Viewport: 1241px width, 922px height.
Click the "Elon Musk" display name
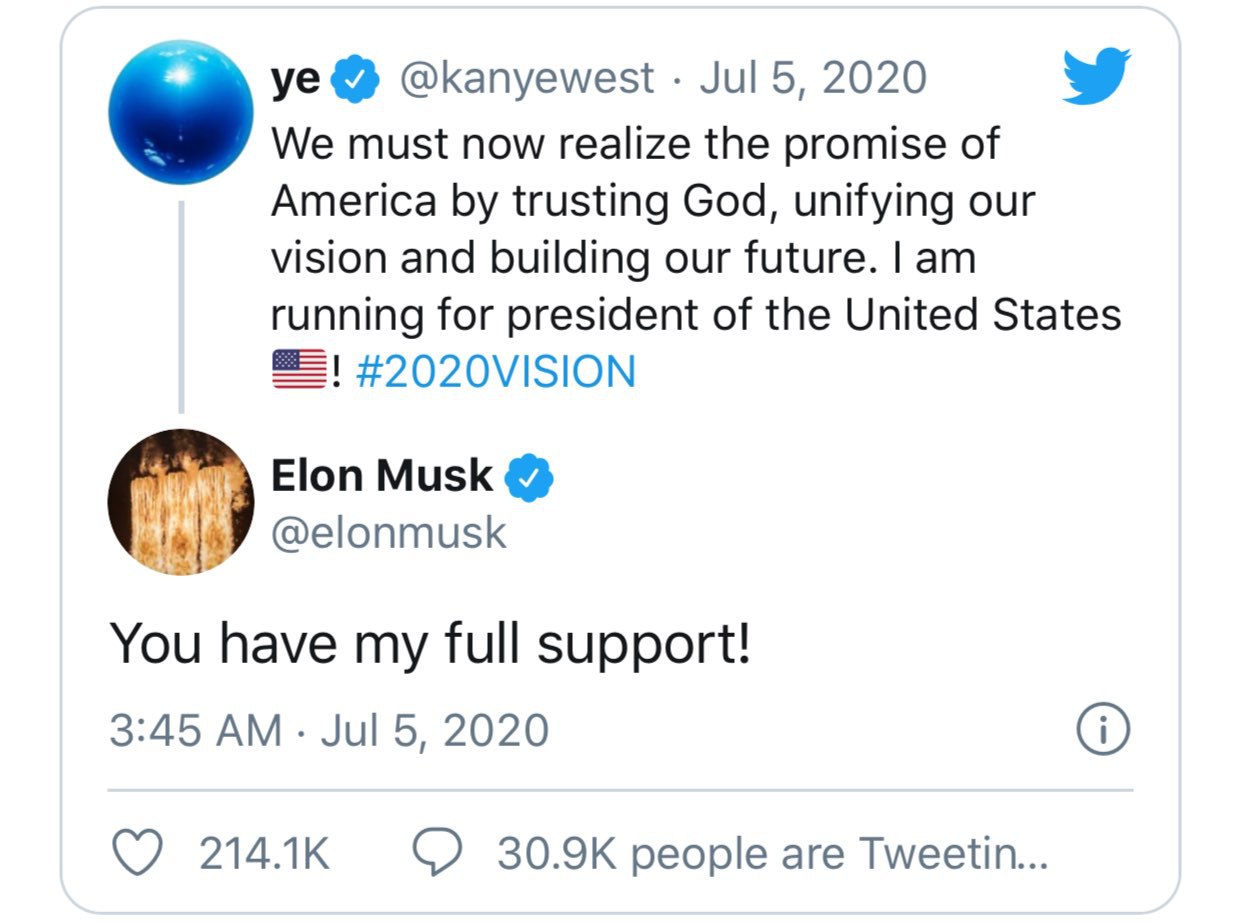(x=382, y=476)
